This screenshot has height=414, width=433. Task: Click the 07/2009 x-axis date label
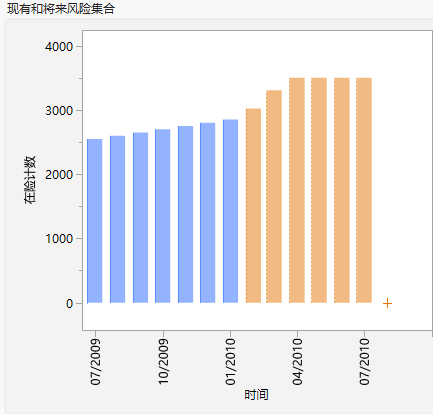(96, 362)
